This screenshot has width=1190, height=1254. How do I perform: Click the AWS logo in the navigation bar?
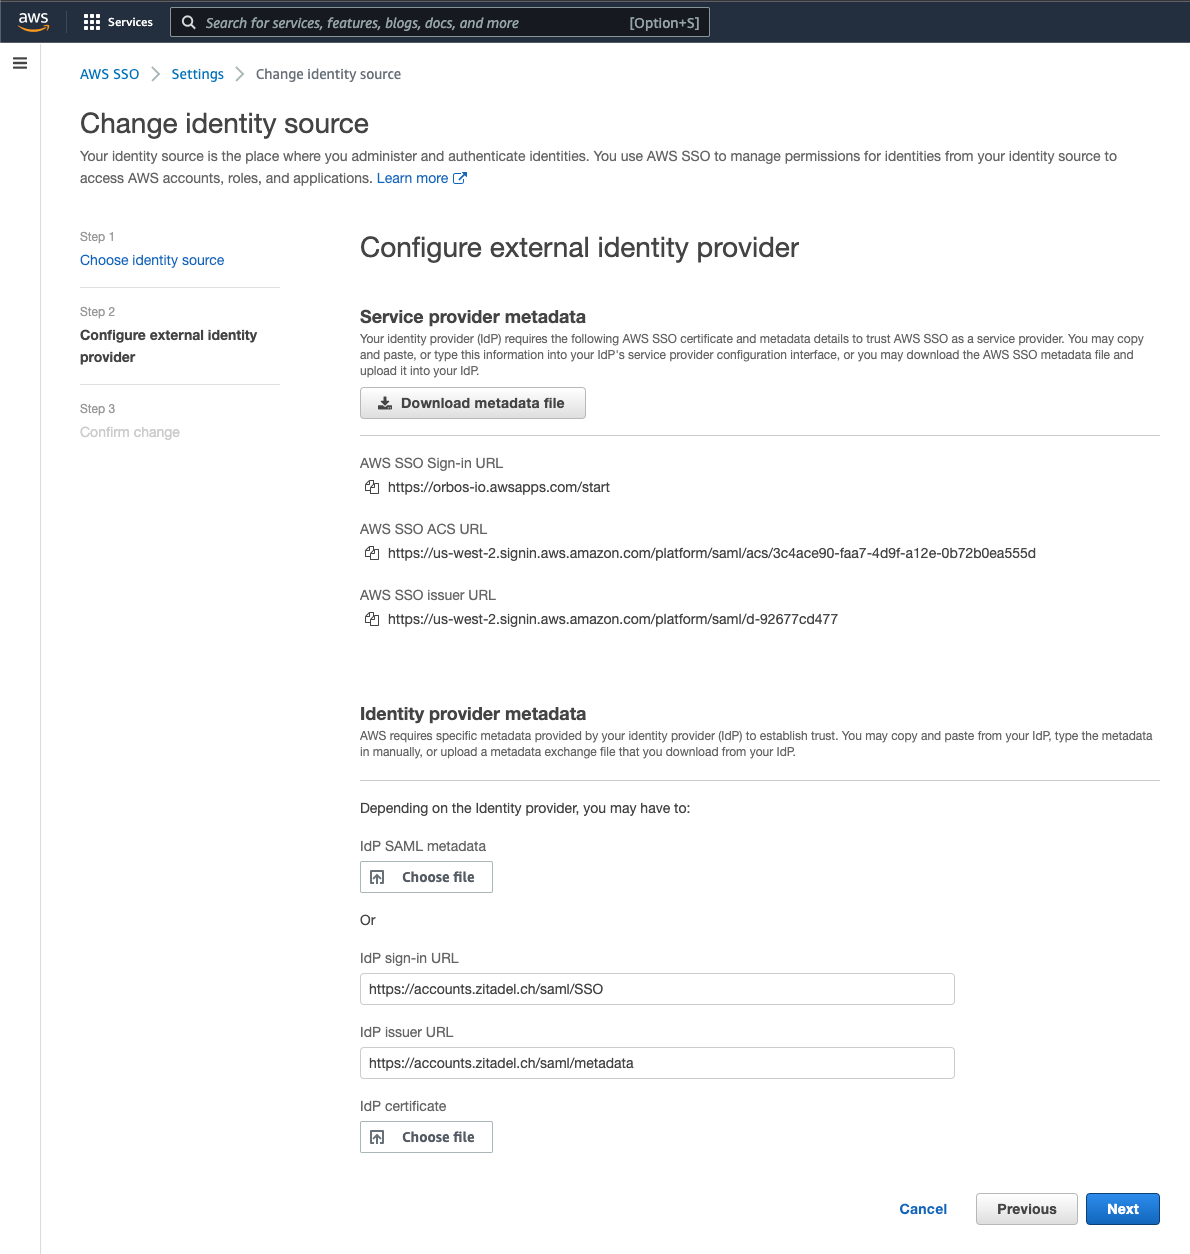click(33, 21)
